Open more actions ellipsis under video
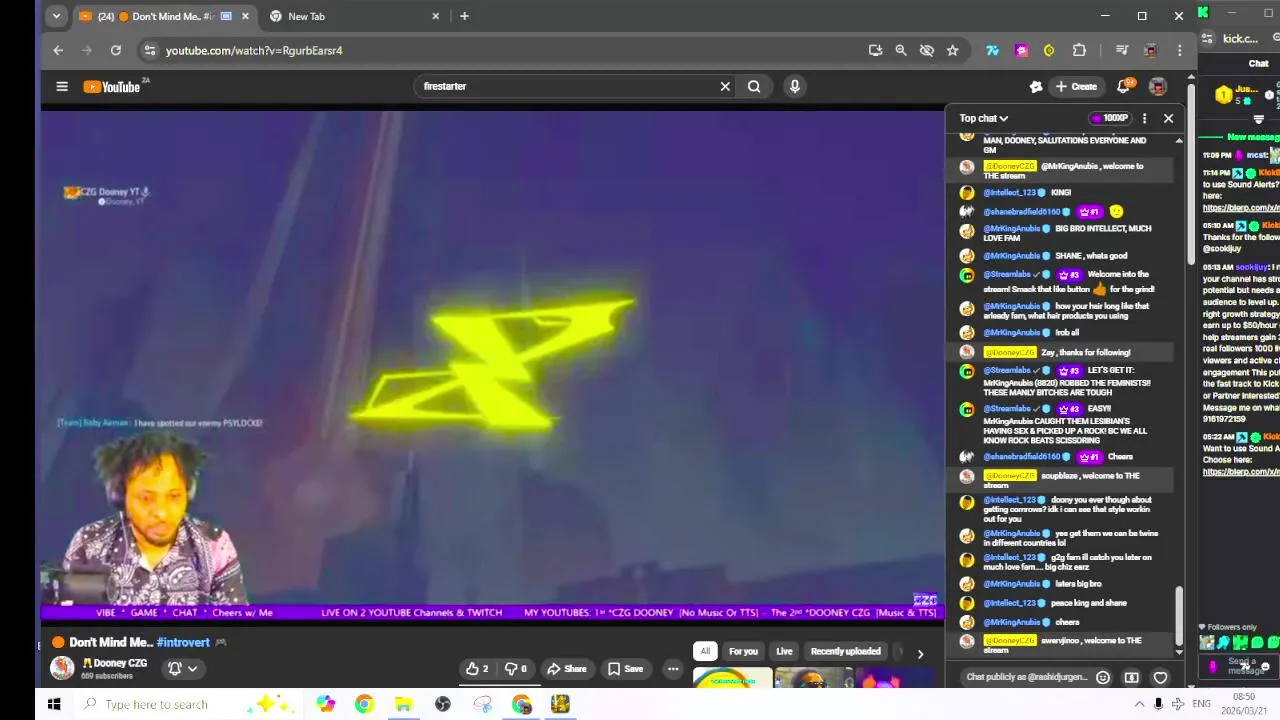 (x=673, y=669)
